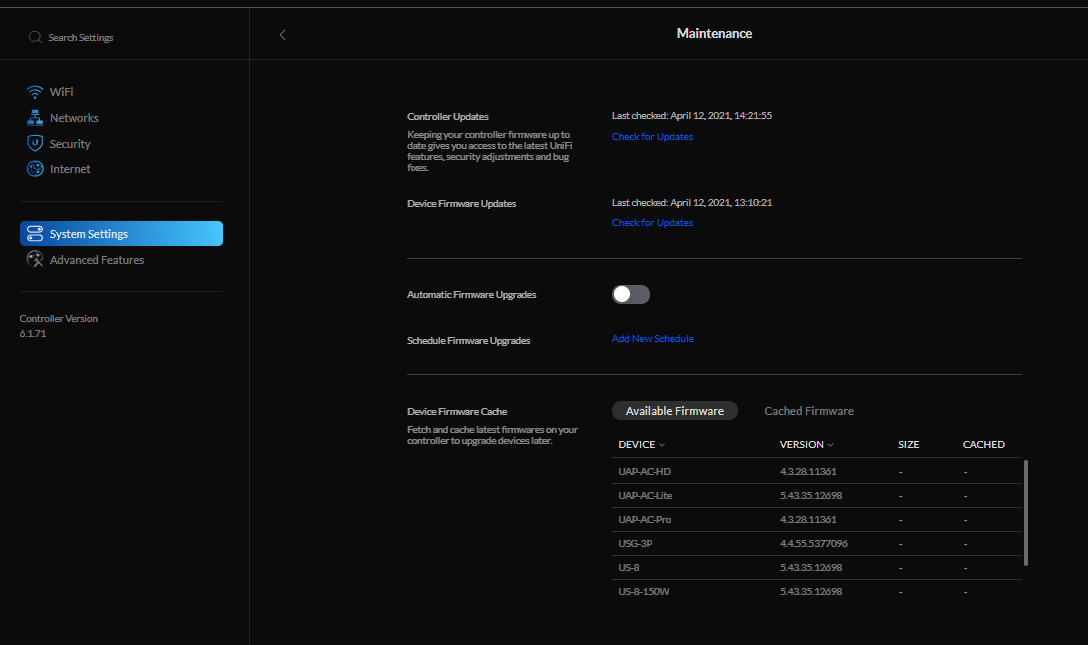Click the search magnifier icon
The height and width of the screenshot is (645, 1088).
point(36,37)
